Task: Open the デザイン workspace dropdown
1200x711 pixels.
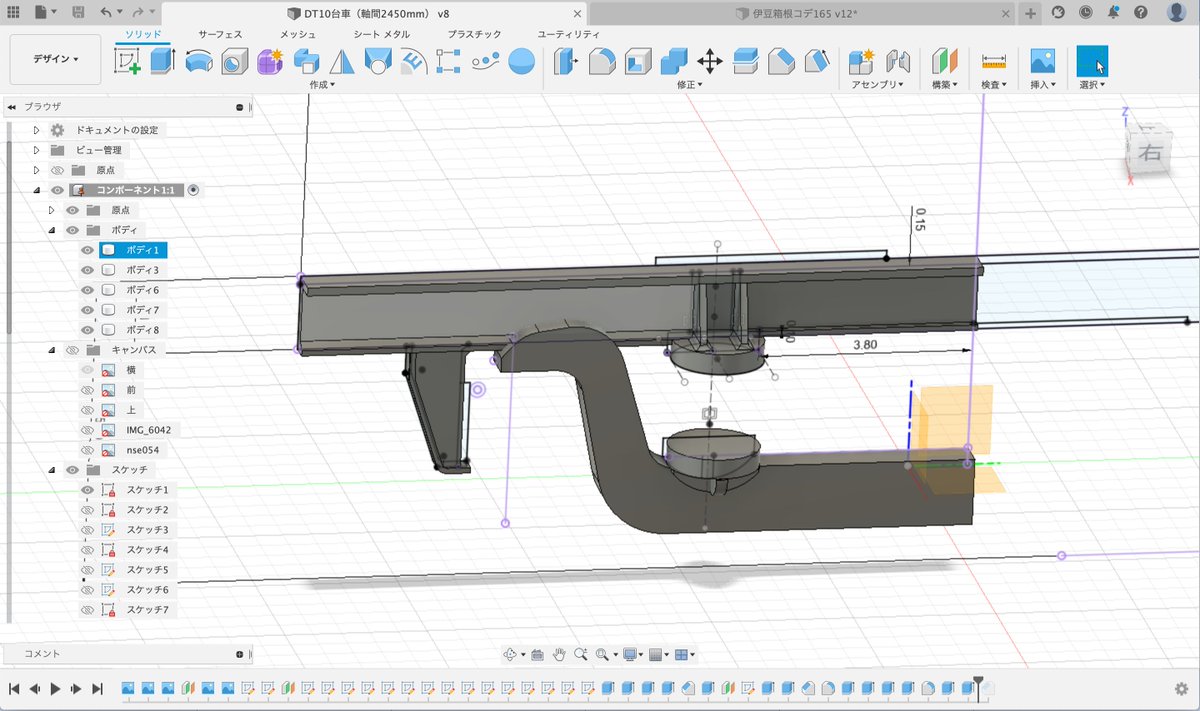Action: click(x=55, y=59)
